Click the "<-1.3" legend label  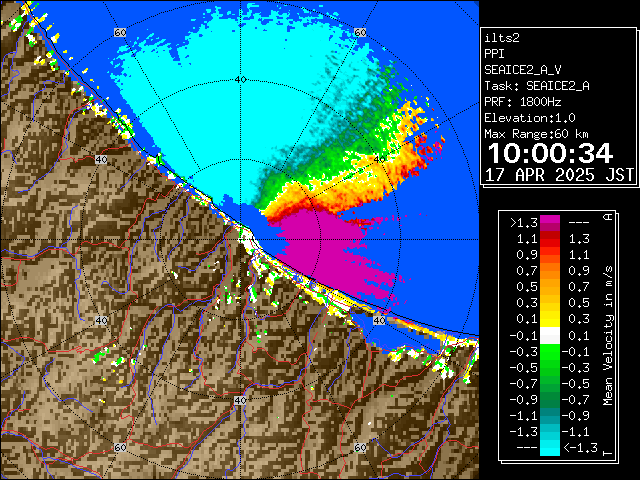click(580, 448)
